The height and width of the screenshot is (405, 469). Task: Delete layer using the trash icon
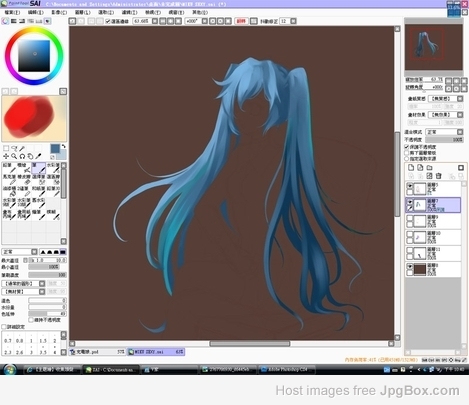point(439,176)
